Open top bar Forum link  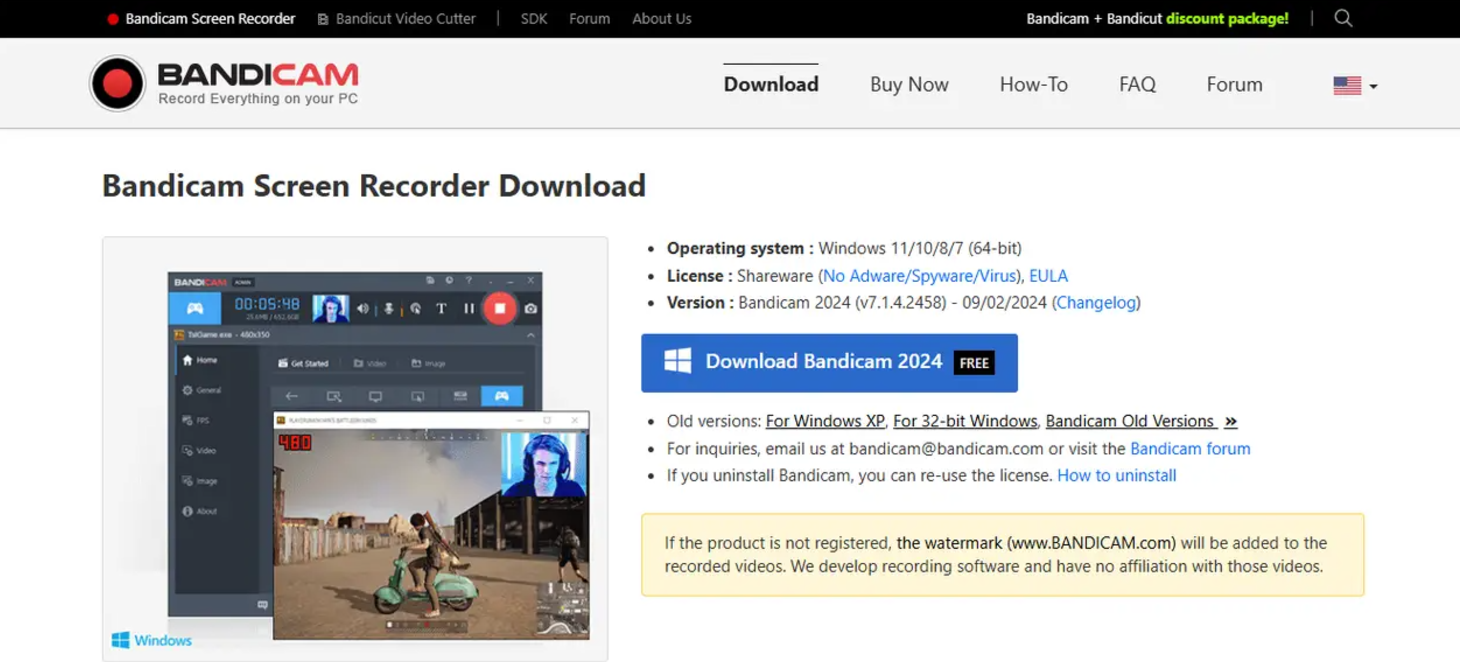point(589,18)
